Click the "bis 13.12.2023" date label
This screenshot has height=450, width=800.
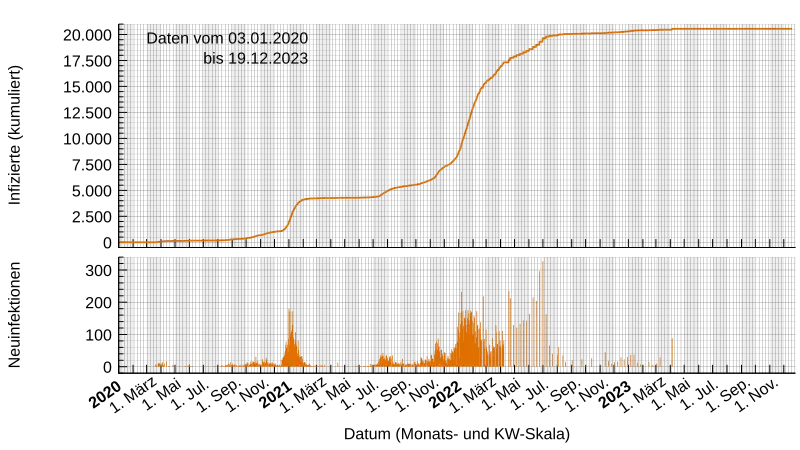pos(255,59)
